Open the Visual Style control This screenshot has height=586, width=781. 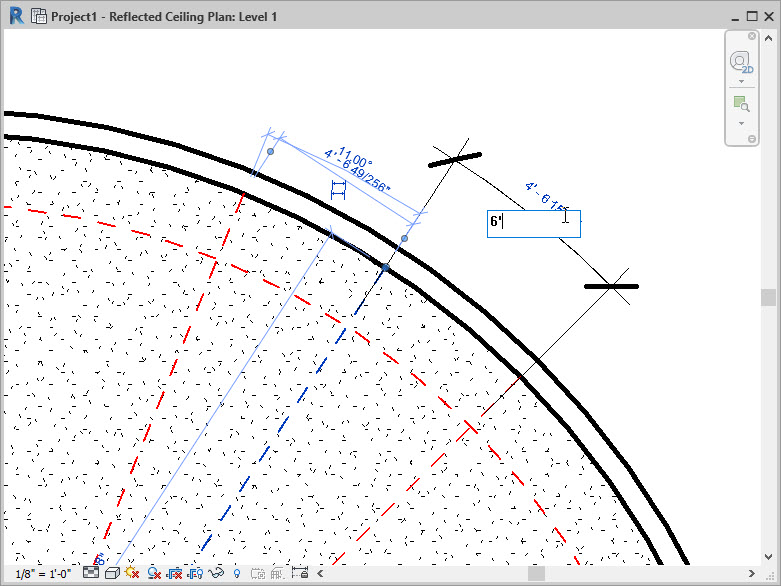(112, 573)
